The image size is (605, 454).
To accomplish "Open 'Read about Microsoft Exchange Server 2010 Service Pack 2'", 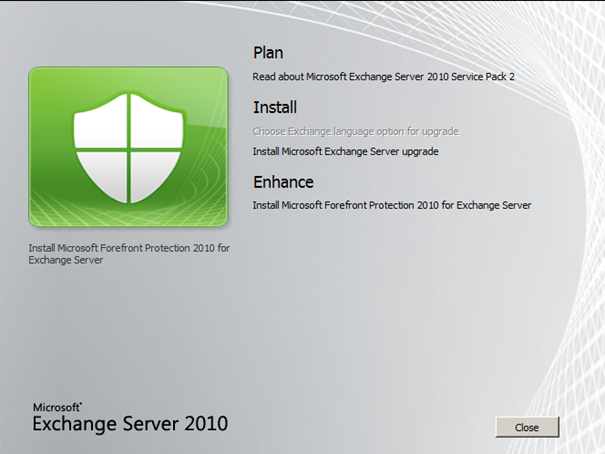I will click(384, 77).
